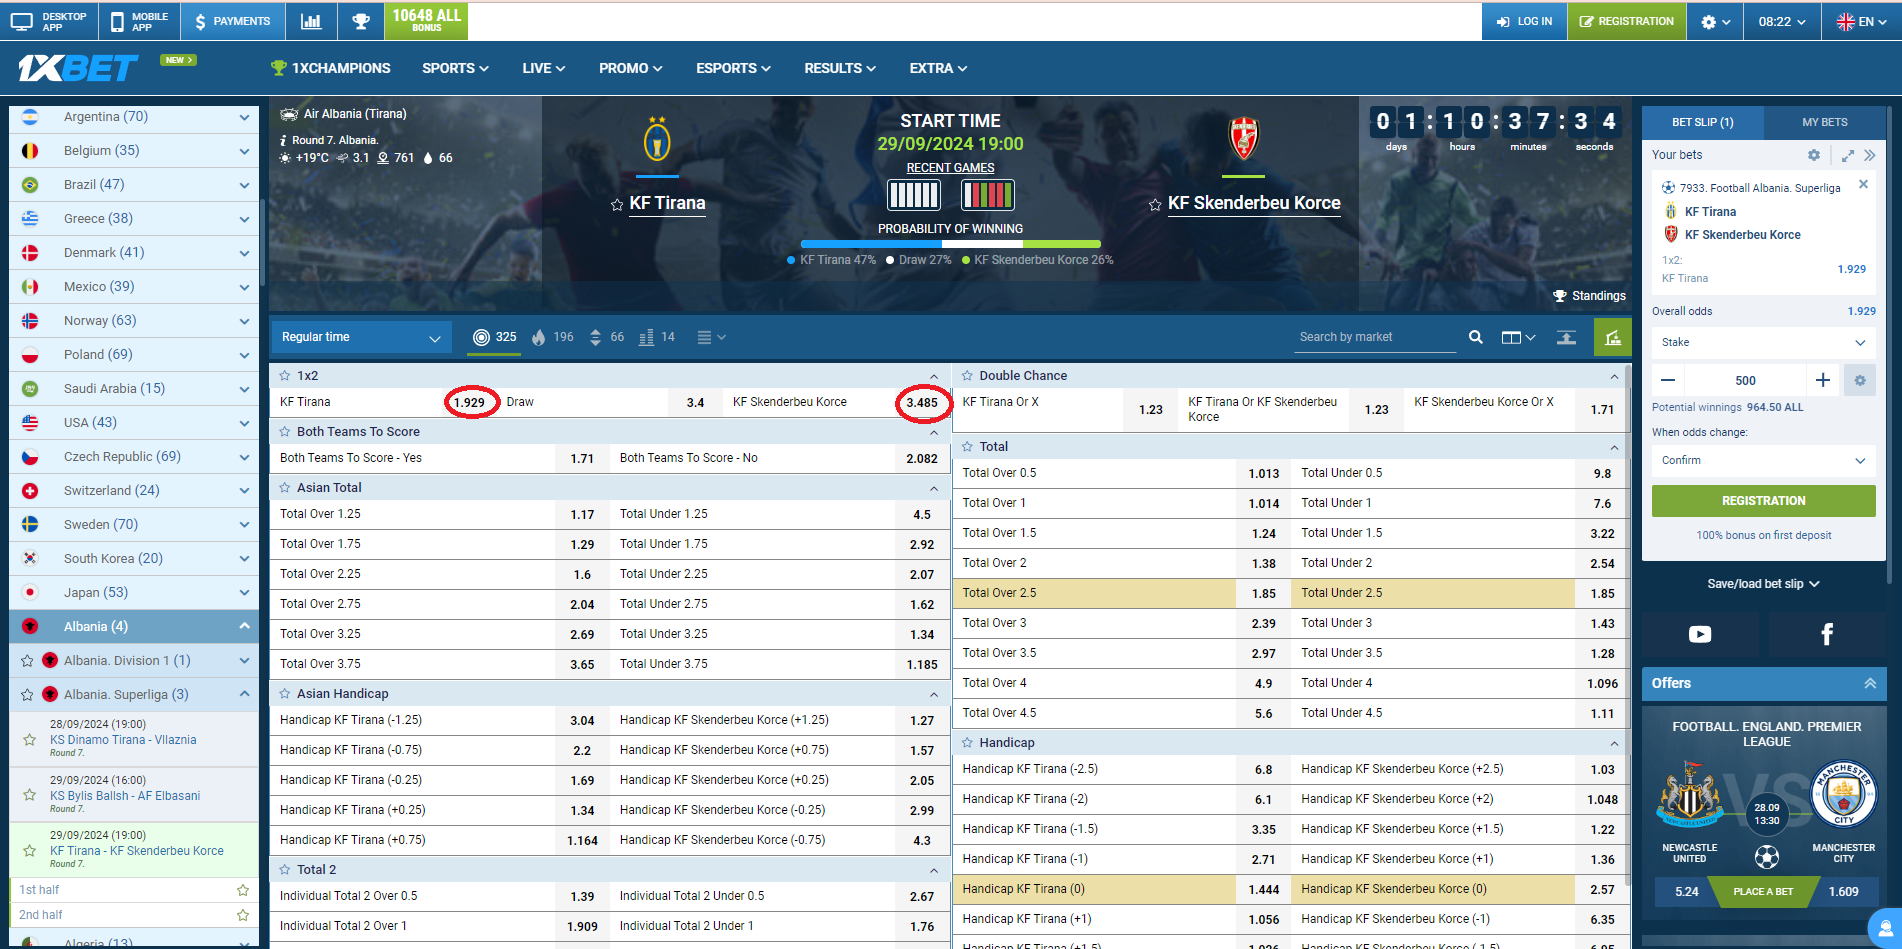Open the RECENT GAMES link

coord(950,168)
